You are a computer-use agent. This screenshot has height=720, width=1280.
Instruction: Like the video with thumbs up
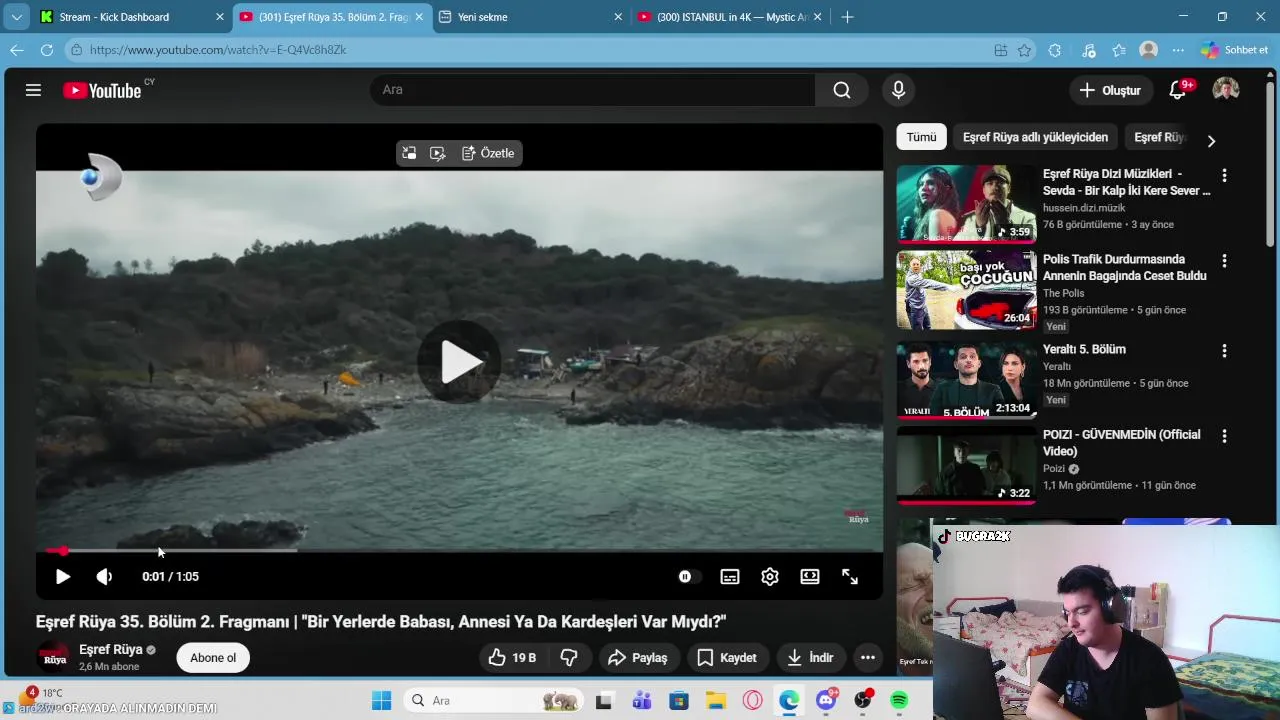tap(512, 657)
